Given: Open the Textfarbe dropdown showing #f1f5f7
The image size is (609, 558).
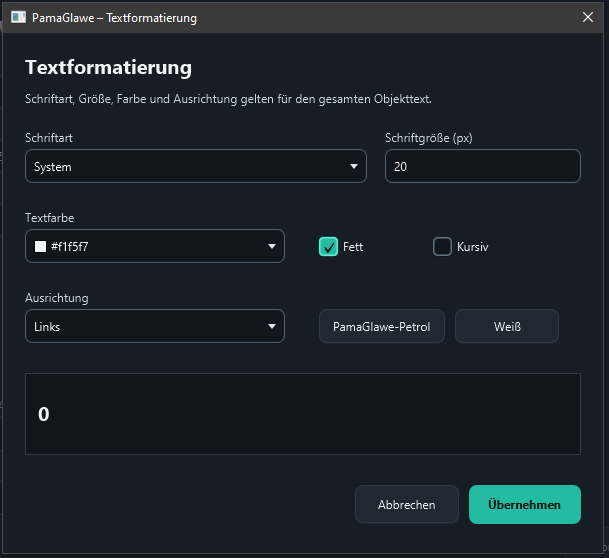Looking at the screenshot, I should click(x=155, y=246).
